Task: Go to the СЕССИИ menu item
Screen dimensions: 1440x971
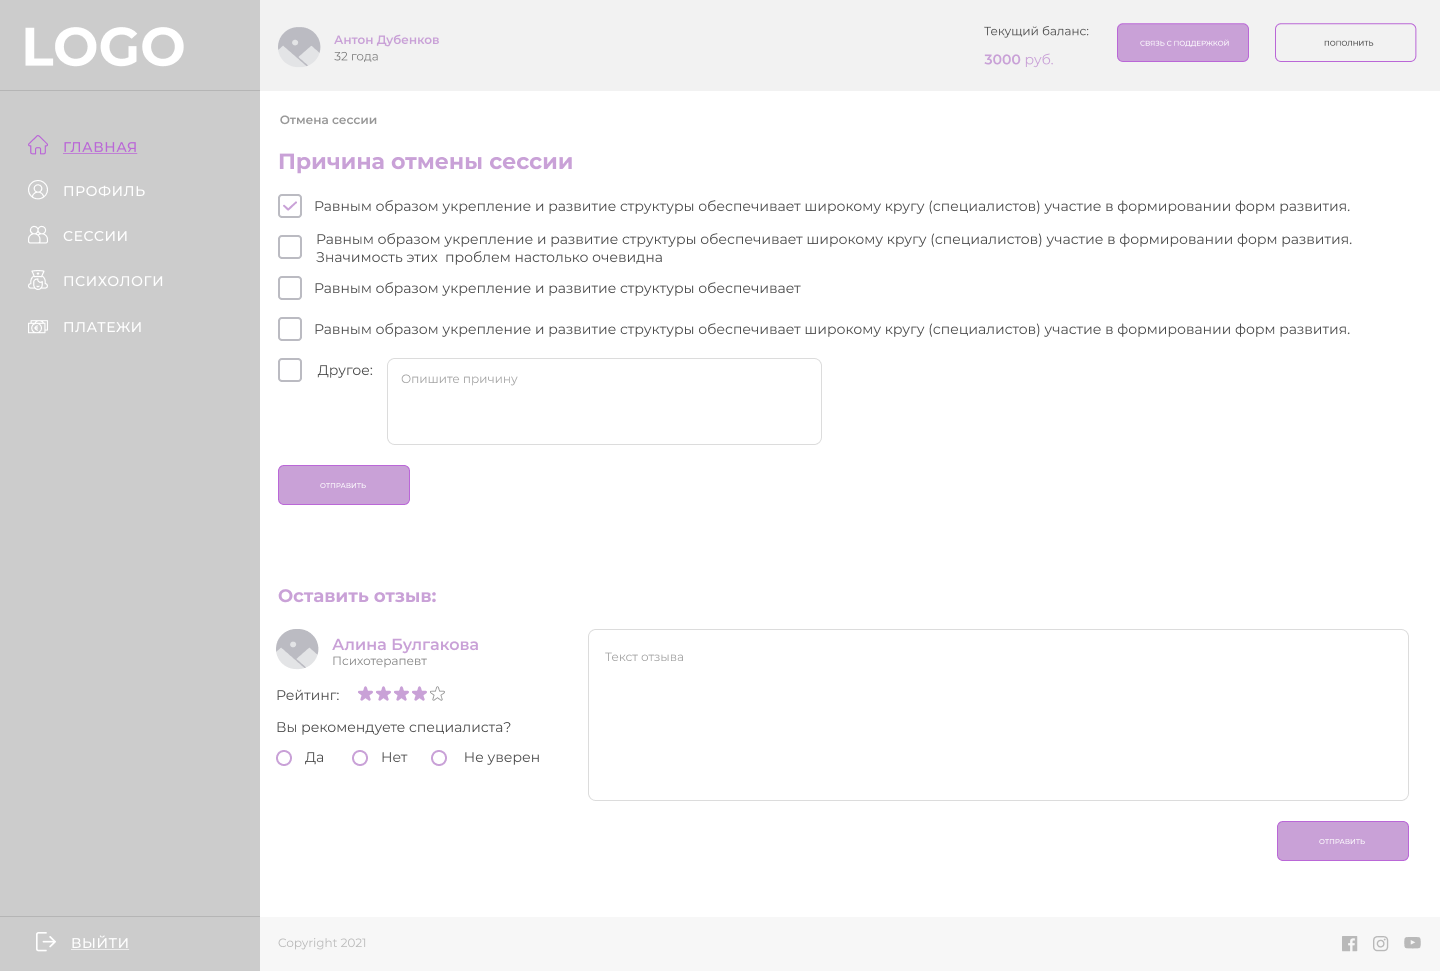Action: click(95, 236)
